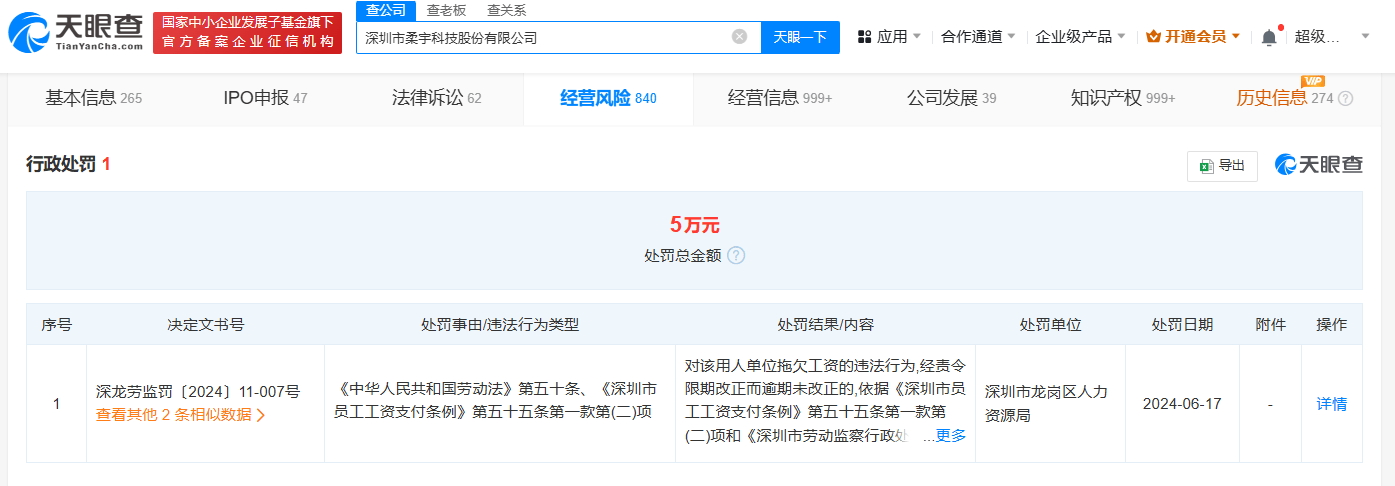Click 深圳市龙岗区人力资源局 in the table
Viewport: 1395px width, 486px height.
point(1050,403)
